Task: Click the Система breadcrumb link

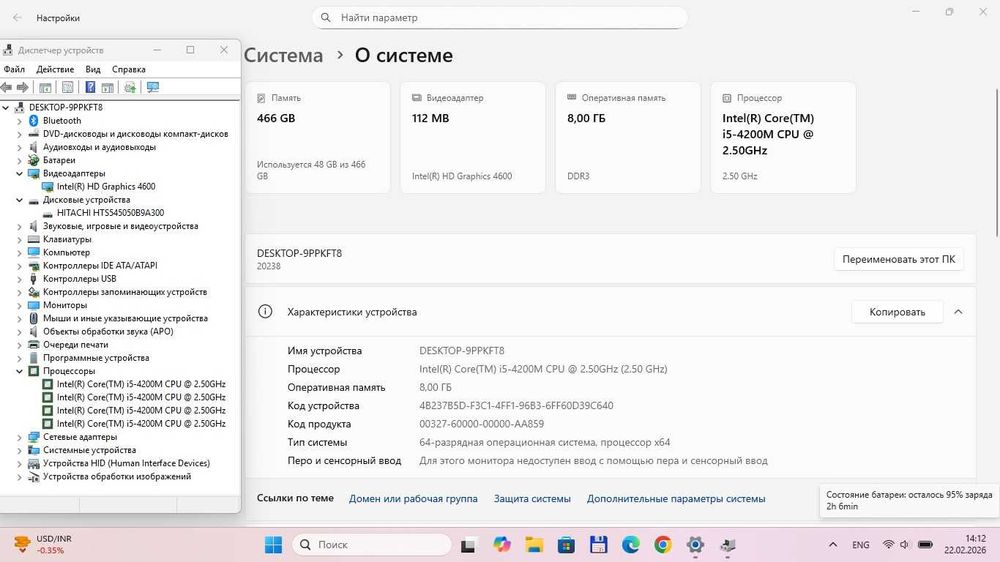Action: point(283,55)
